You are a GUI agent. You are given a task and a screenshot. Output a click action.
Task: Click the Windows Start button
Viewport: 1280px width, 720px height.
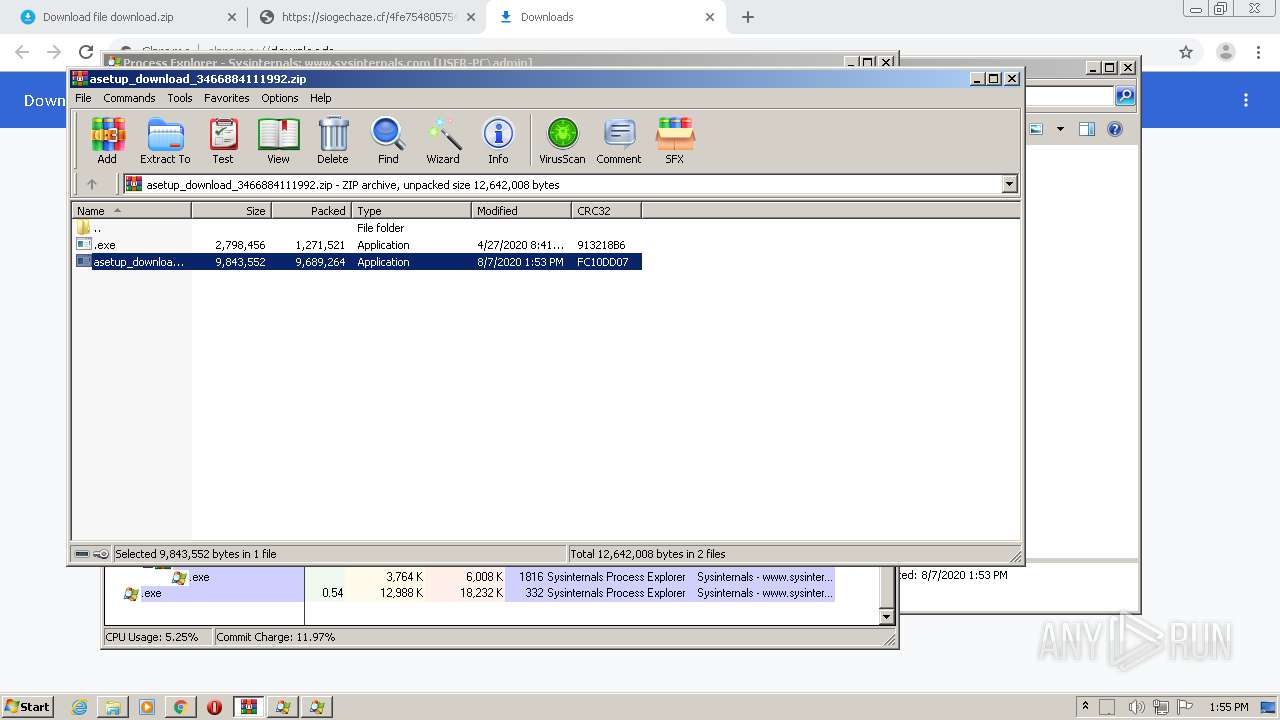28,707
